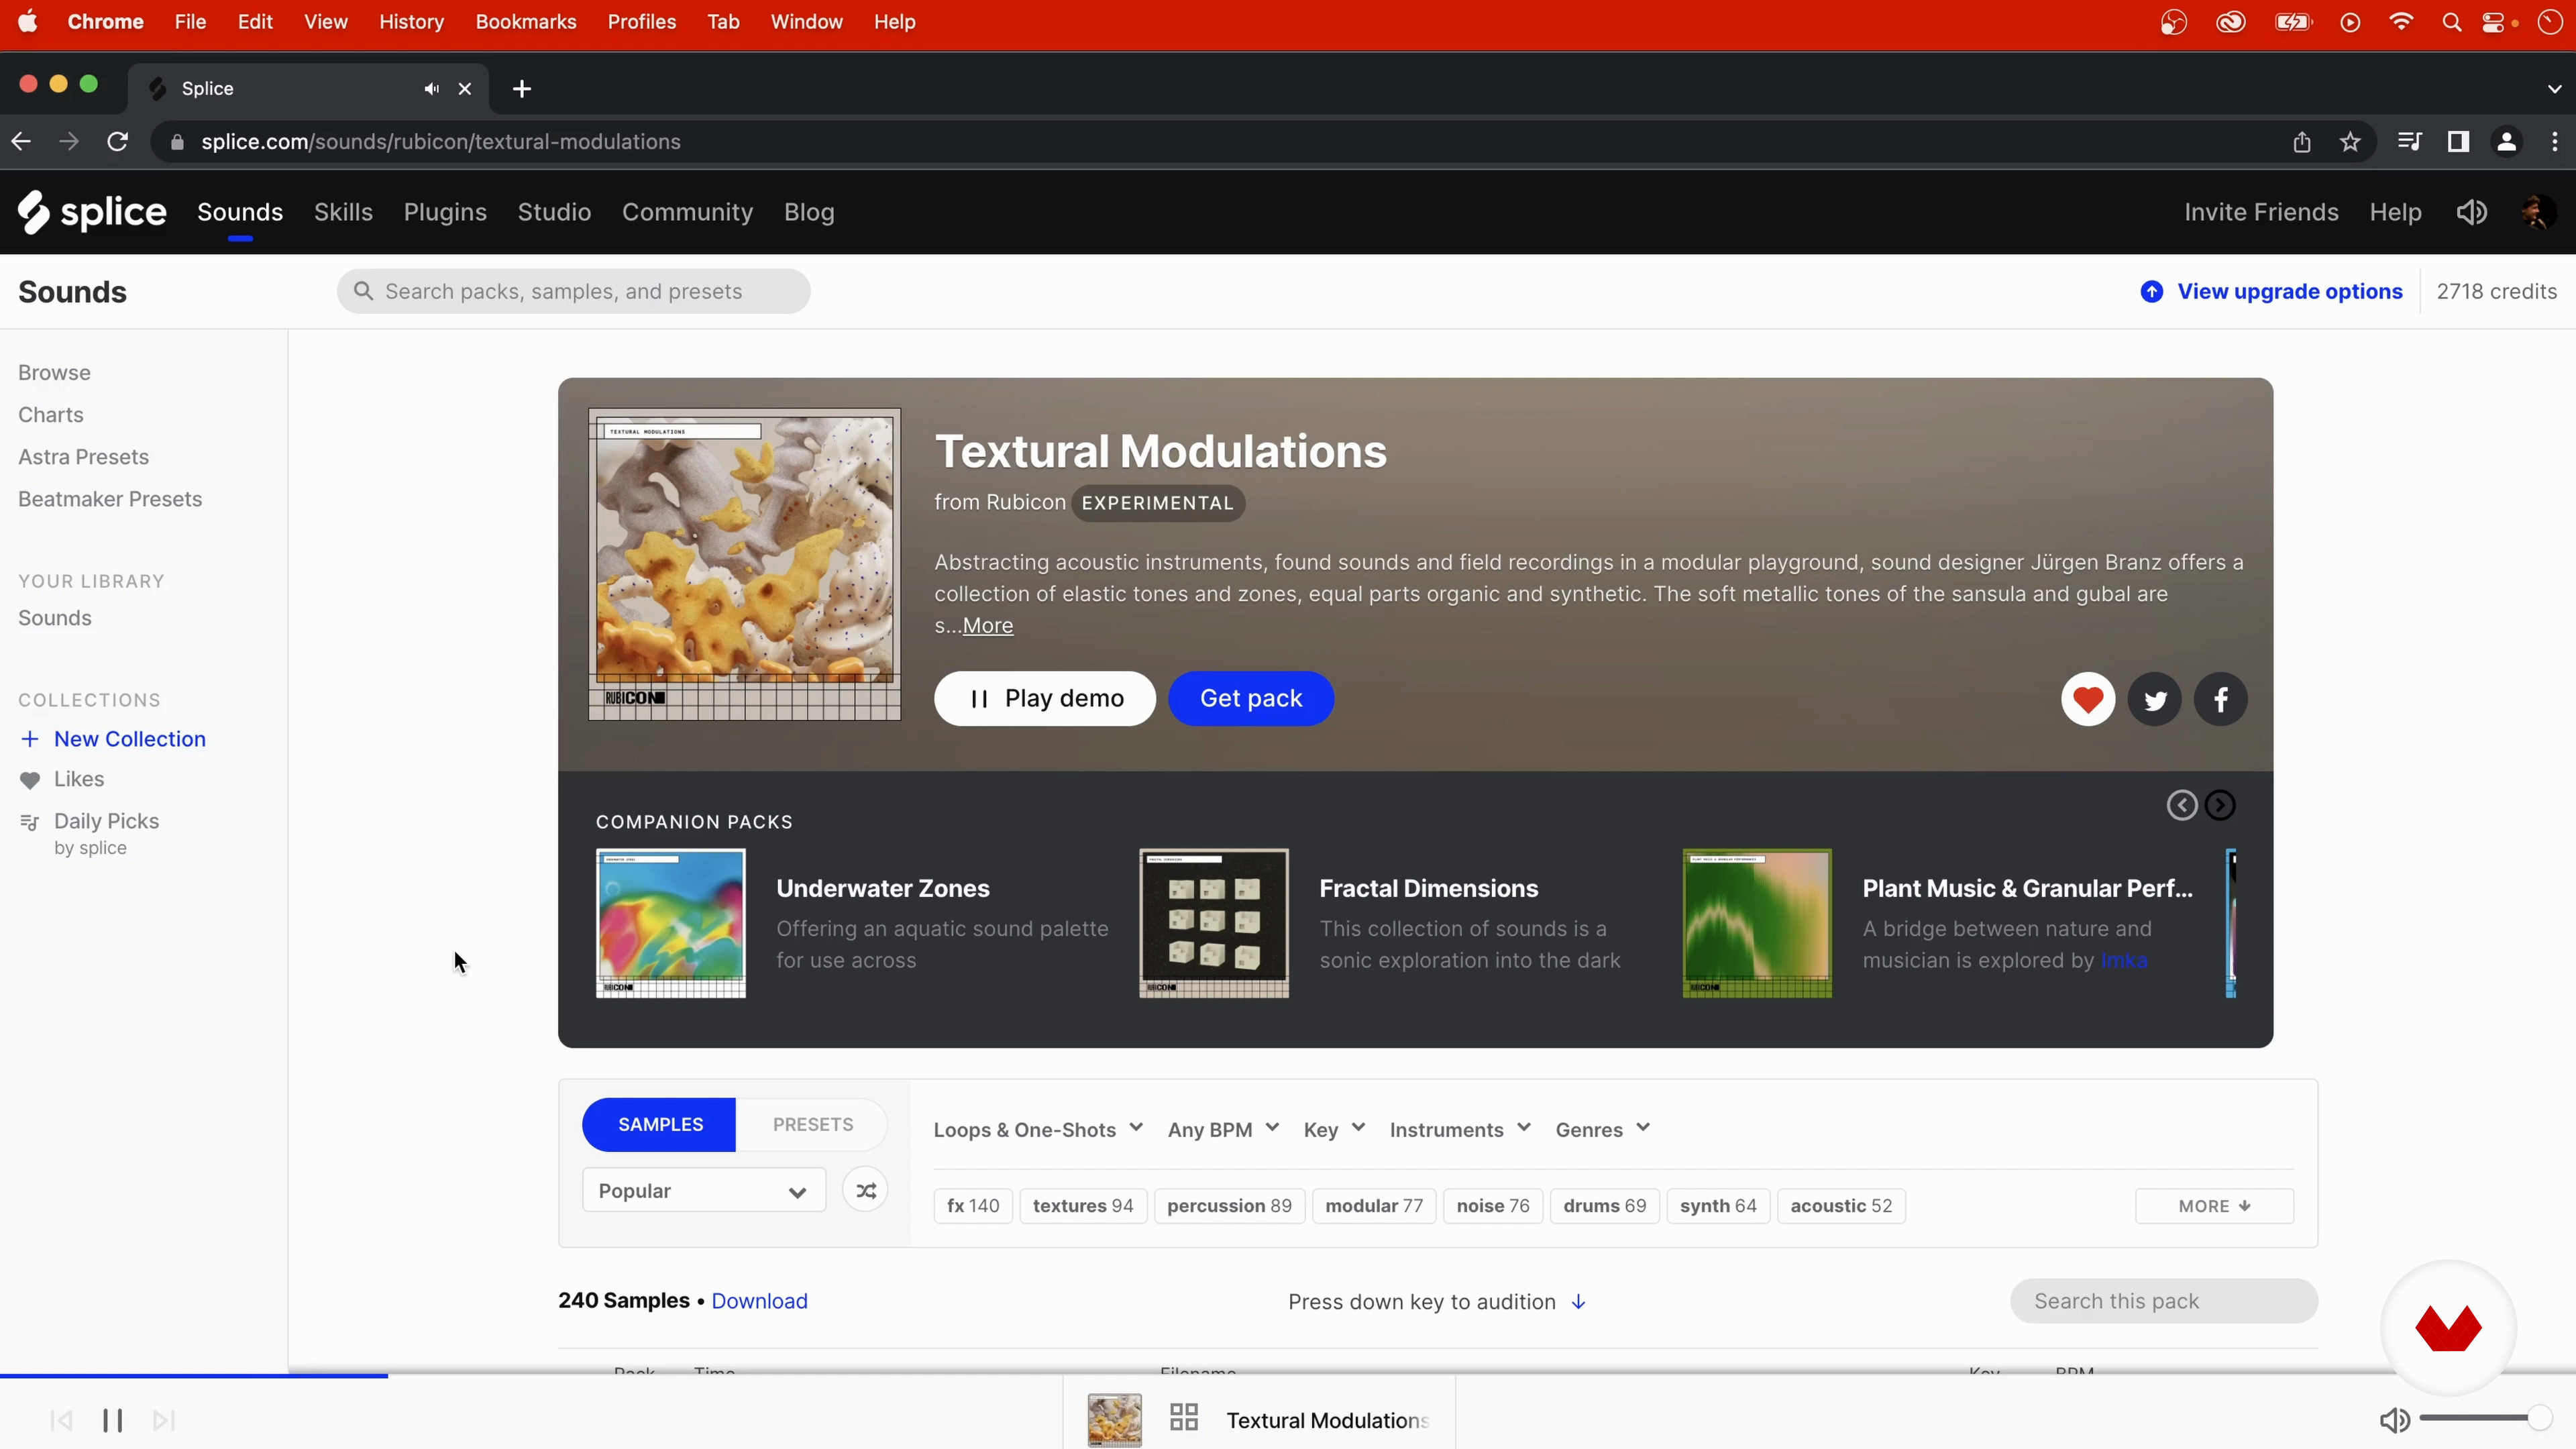Click the Get pack button
This screenshot has width=2576, height=1449.
click(1251, 699)
